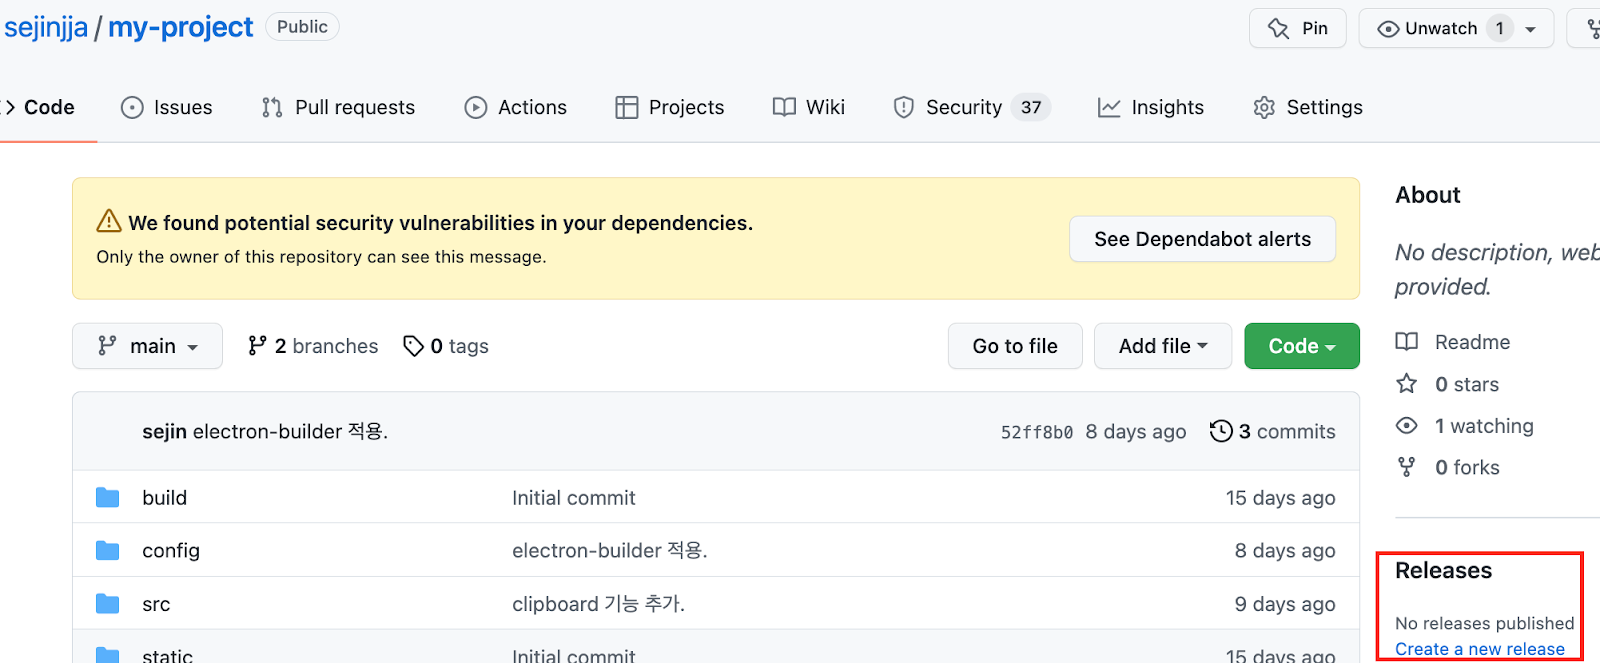Viewport: 1600px width, 663px height.
Task: Click the Pull requests branch icon
Action: point(272,107)
